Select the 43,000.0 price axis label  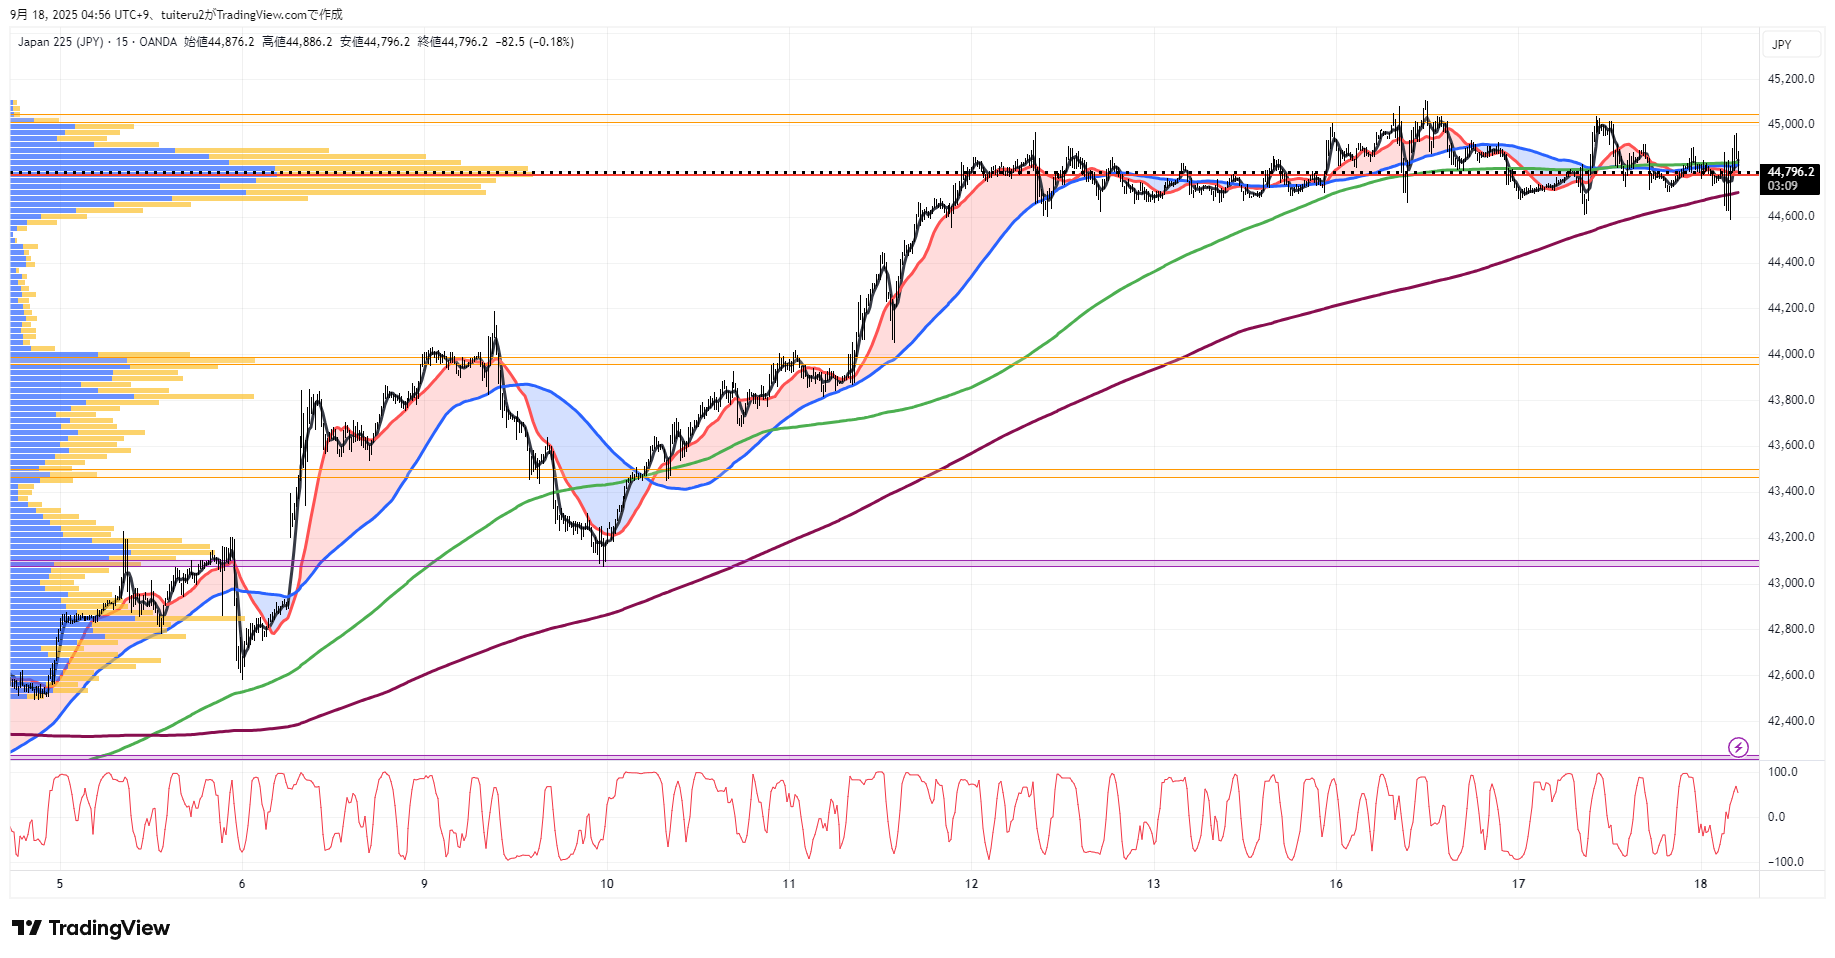tap(1791, 583)
